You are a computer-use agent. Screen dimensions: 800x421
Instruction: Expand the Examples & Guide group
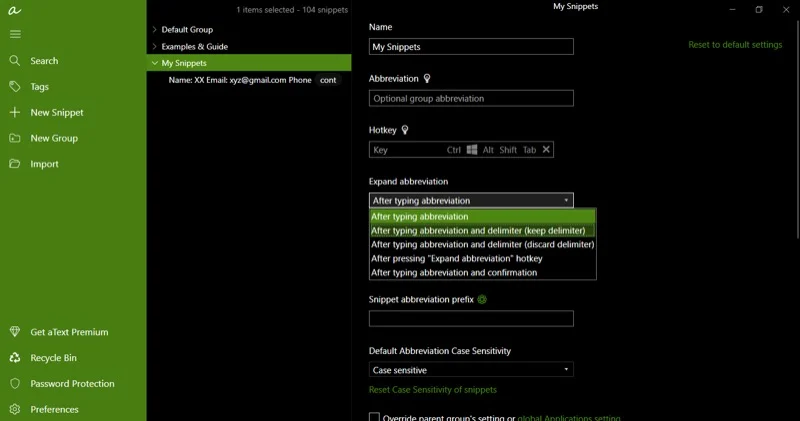click(x=154, y=47)
